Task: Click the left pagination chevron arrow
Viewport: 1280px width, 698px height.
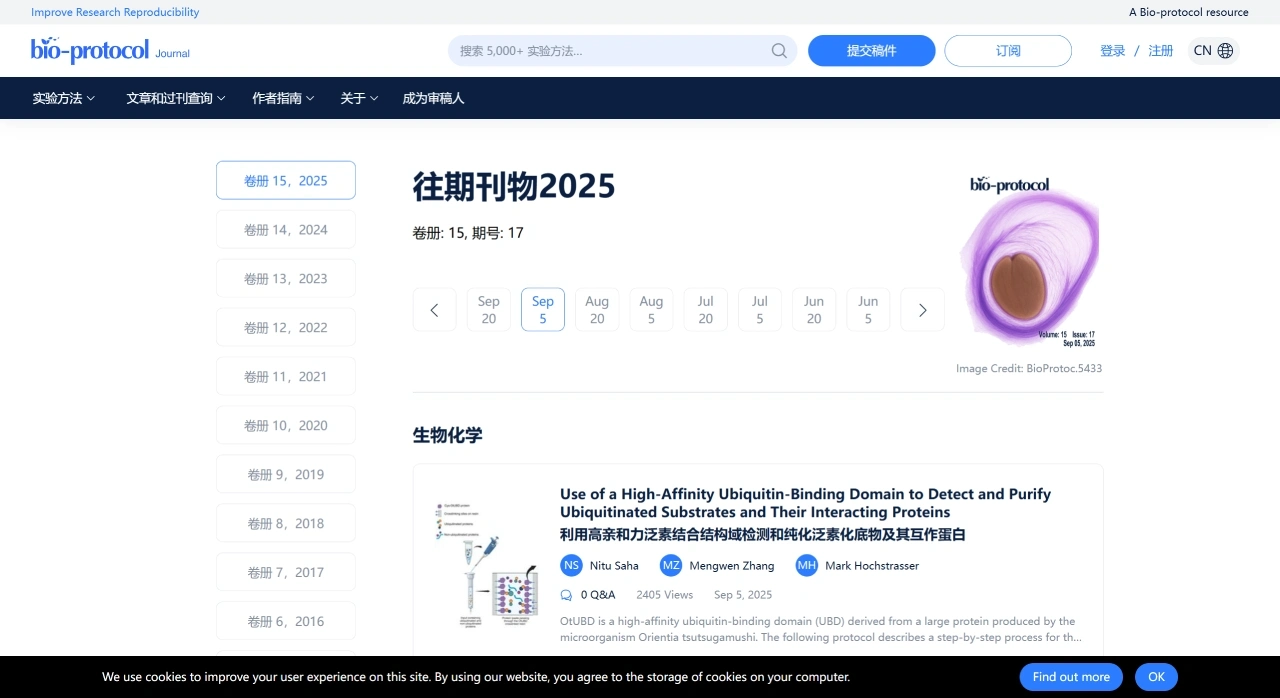Action: click(434, 310)
